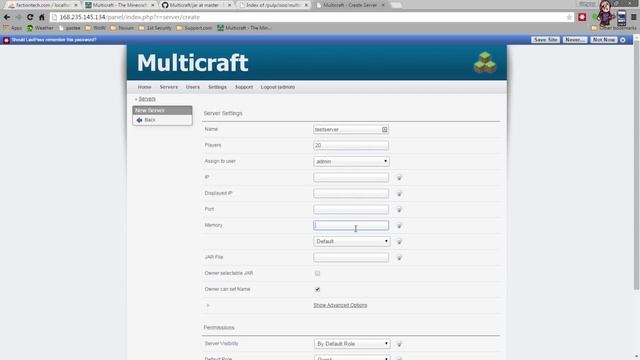Click Logout (admin) in the menu
Image resolution: width=640 pixels, height=360 pixels.
pyautogui.click(x=278, y=87)
